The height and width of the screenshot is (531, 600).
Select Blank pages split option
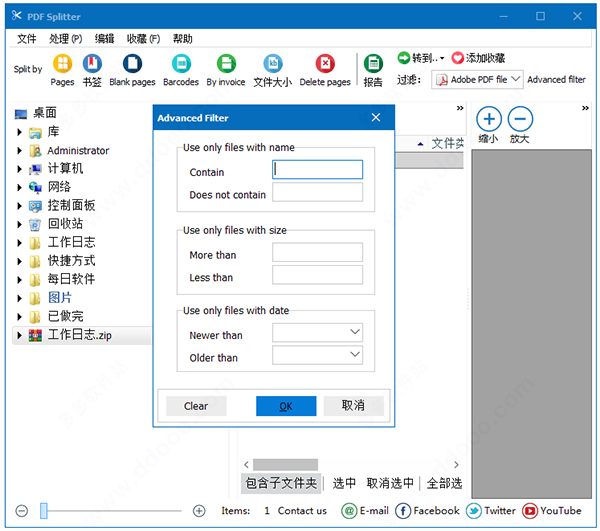(132, 64)
